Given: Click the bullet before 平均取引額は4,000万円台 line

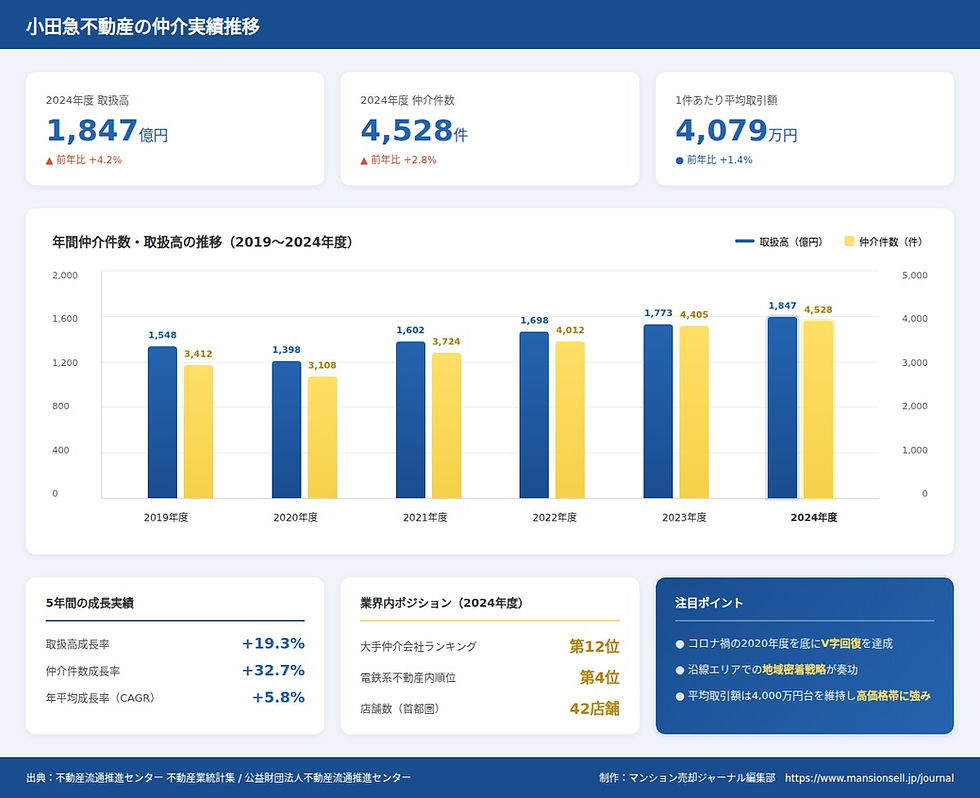Looking at the screenshot, I should pos(680,696).
